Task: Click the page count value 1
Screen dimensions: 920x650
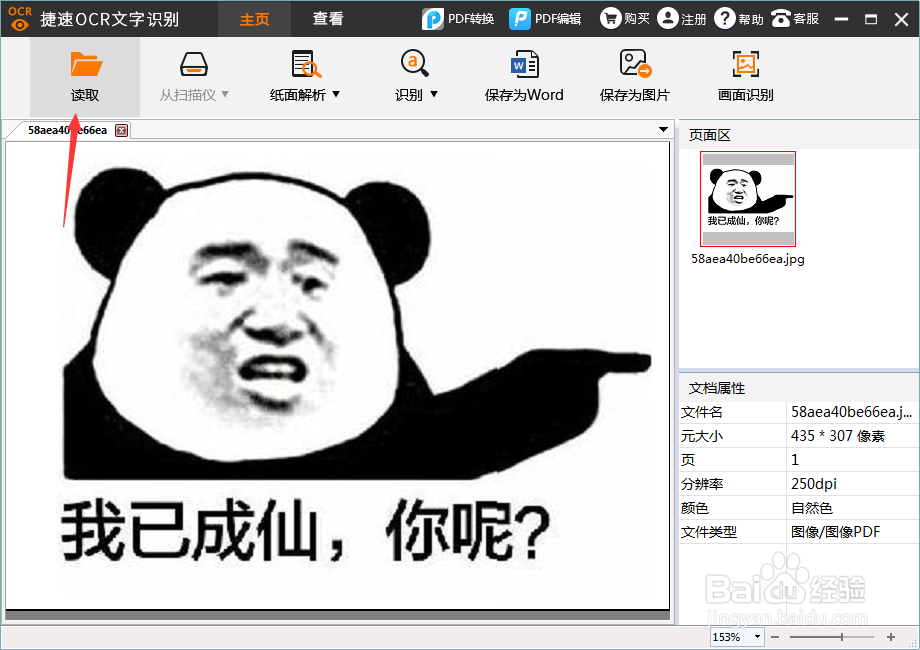Action: point(795,460)
